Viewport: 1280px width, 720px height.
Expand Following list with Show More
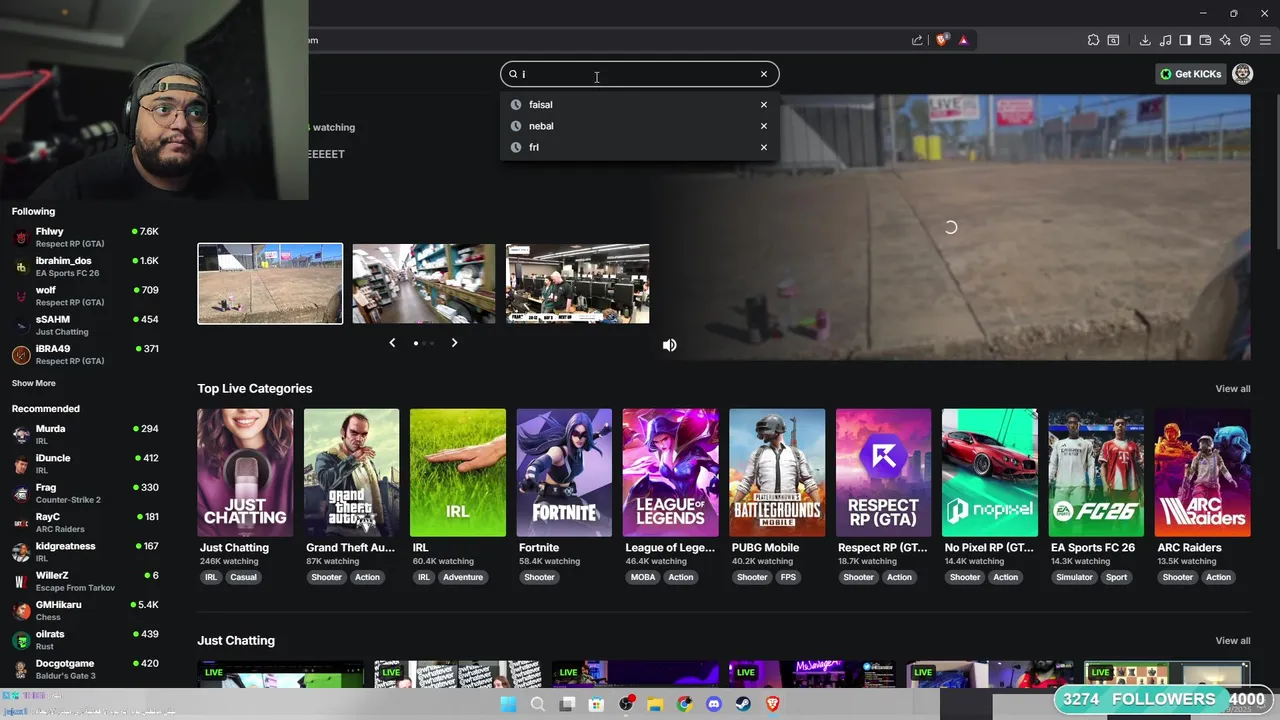point(34,383)
